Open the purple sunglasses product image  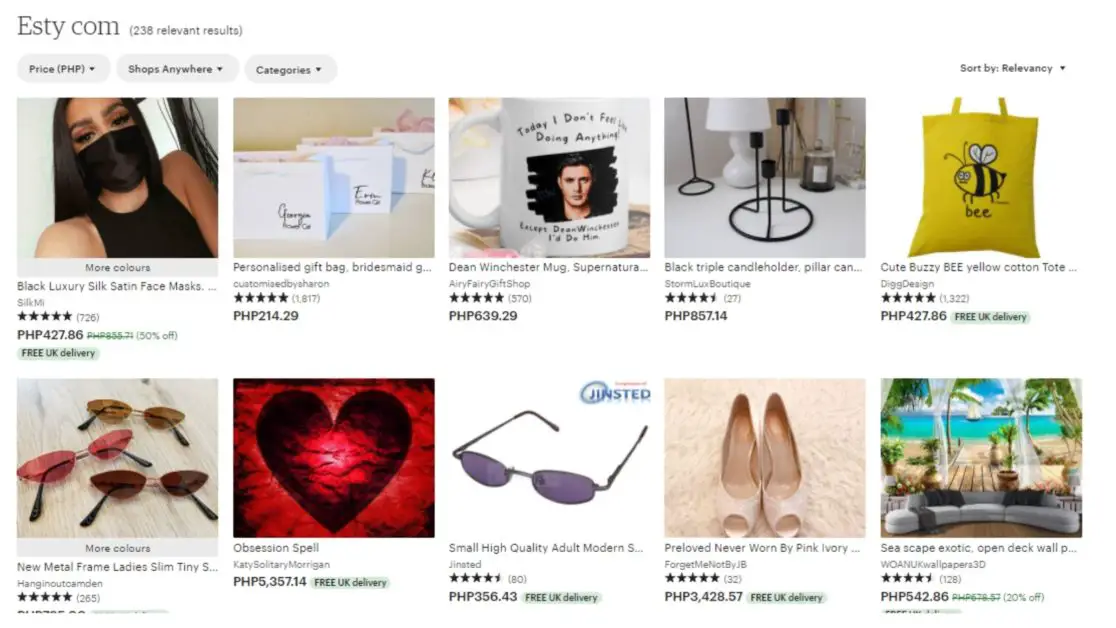(x=549, y=458)
